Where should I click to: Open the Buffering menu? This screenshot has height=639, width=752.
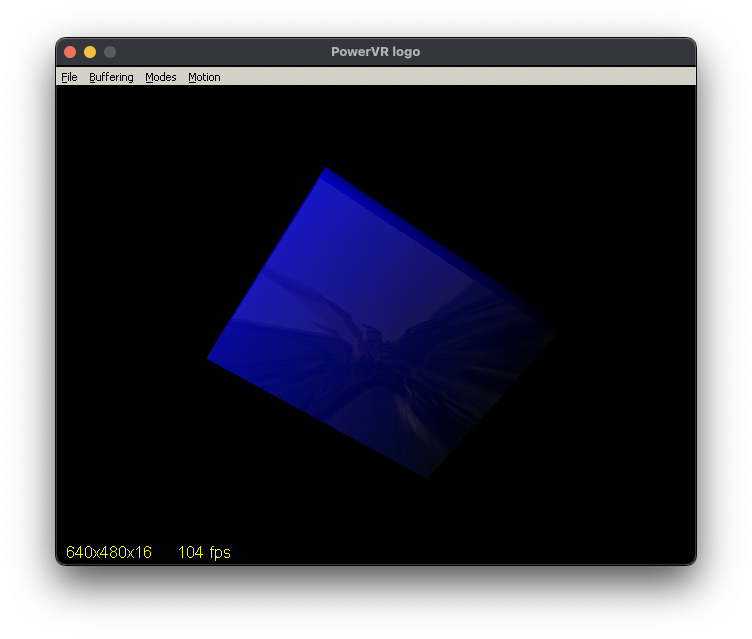pyautogui.click(x=111, y=77)
